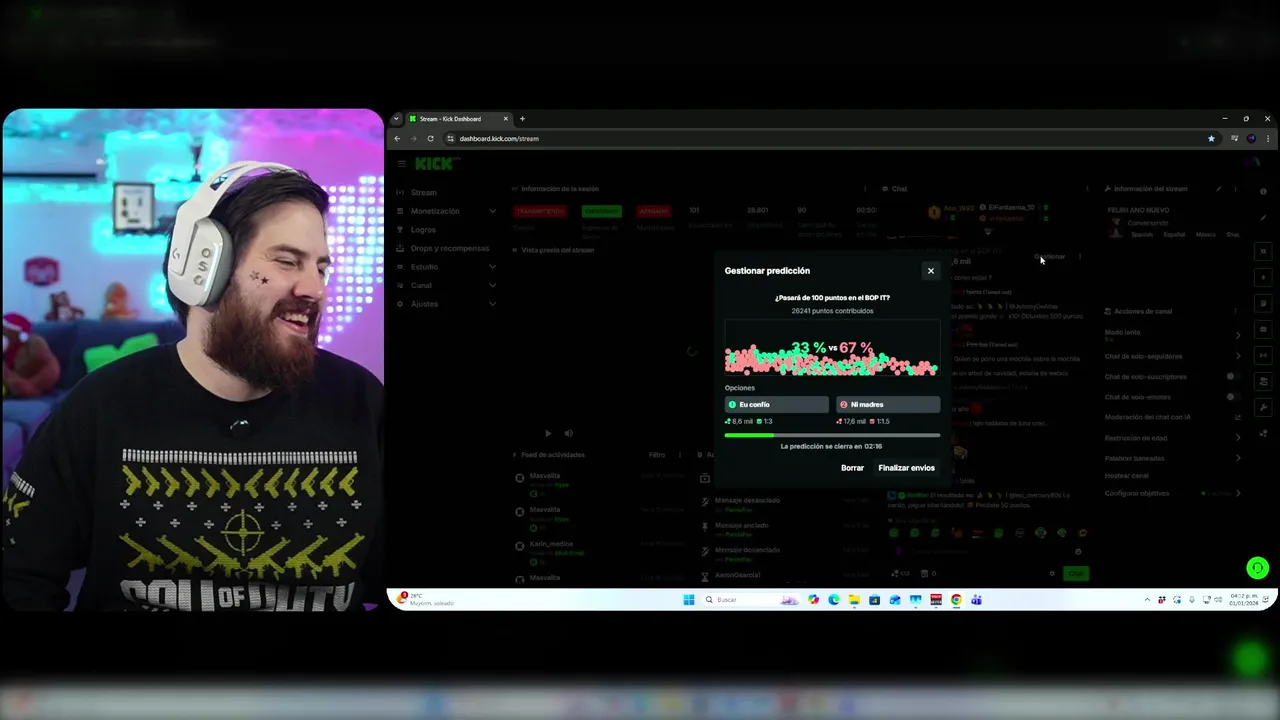This screenshot has width=1280, height=720.
Task: Expand Palabras baneadas option
Action: pyautogui.click(x=1172, y=458)
